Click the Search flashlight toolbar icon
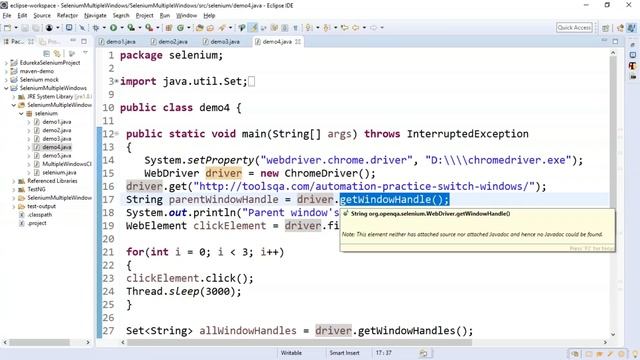This screenshot has height=360, width=640. pos(222,28)
